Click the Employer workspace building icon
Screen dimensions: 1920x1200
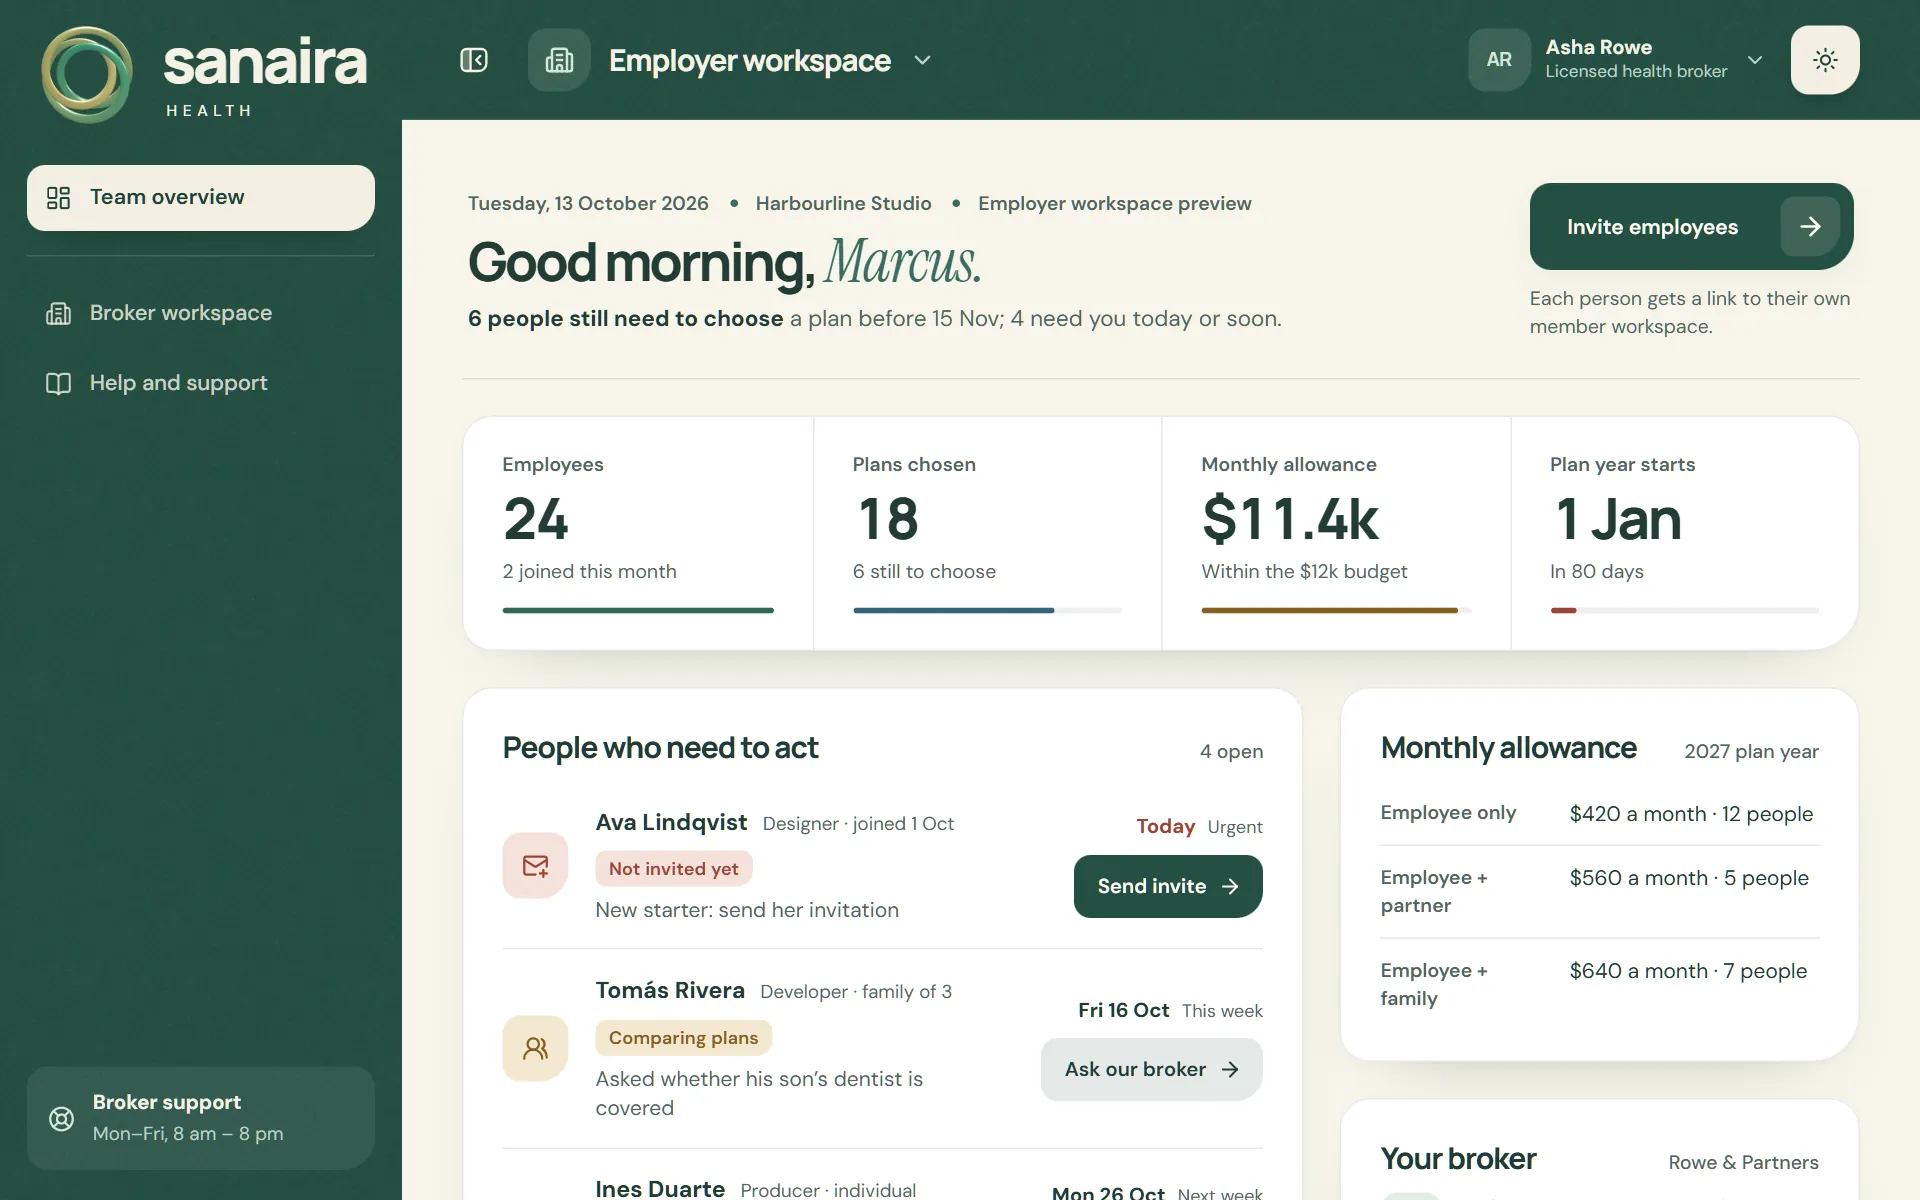click(559, 60)
